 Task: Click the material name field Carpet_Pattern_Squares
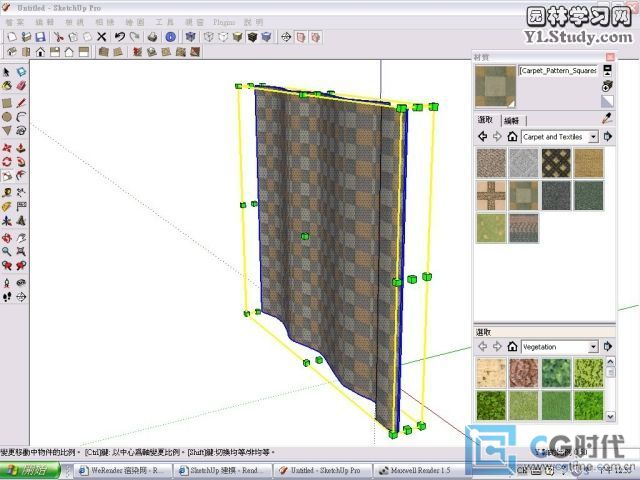558,71
